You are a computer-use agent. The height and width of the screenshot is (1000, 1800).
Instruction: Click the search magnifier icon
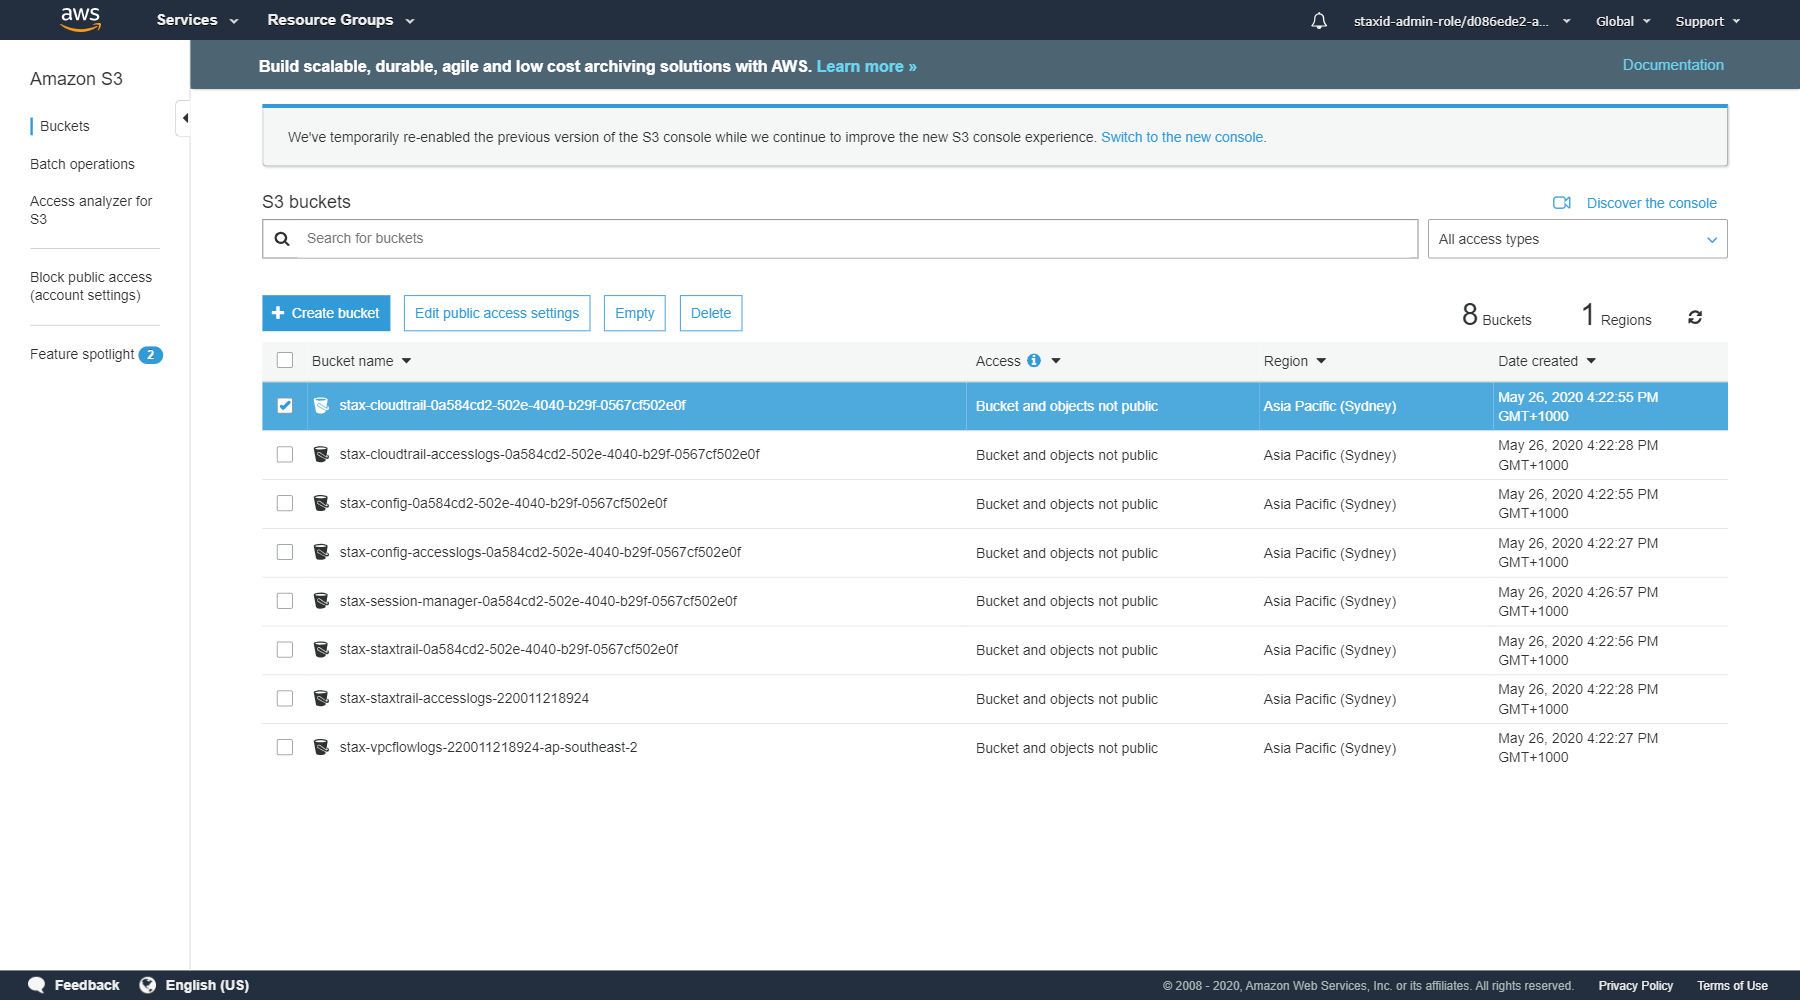coord(282,239)
